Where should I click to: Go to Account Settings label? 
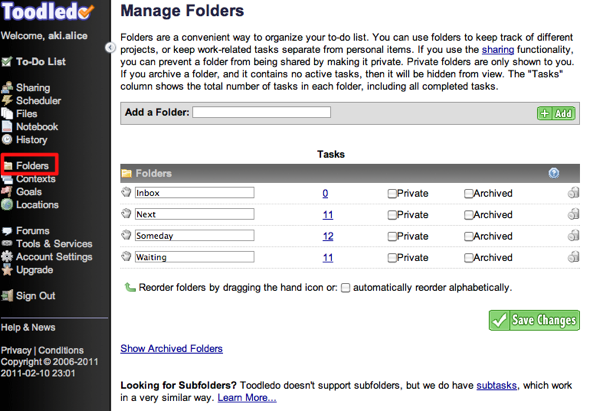point(54,257)
